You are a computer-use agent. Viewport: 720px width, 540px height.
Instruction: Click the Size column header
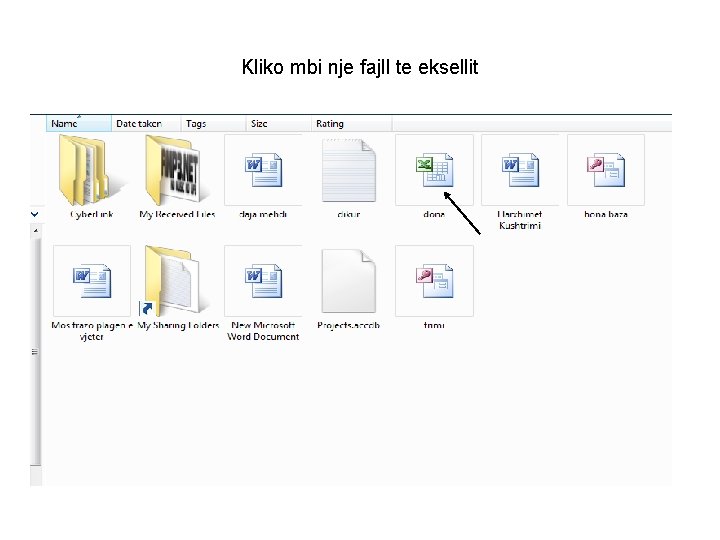[x=278, y=124]
